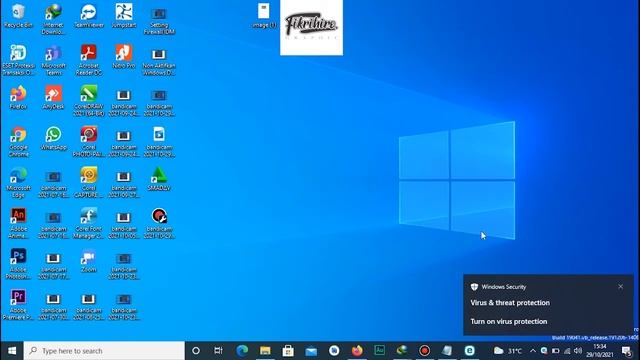640x360 pixels.
Task: Launch AnyDesk from the desktop
Action: 53,98
